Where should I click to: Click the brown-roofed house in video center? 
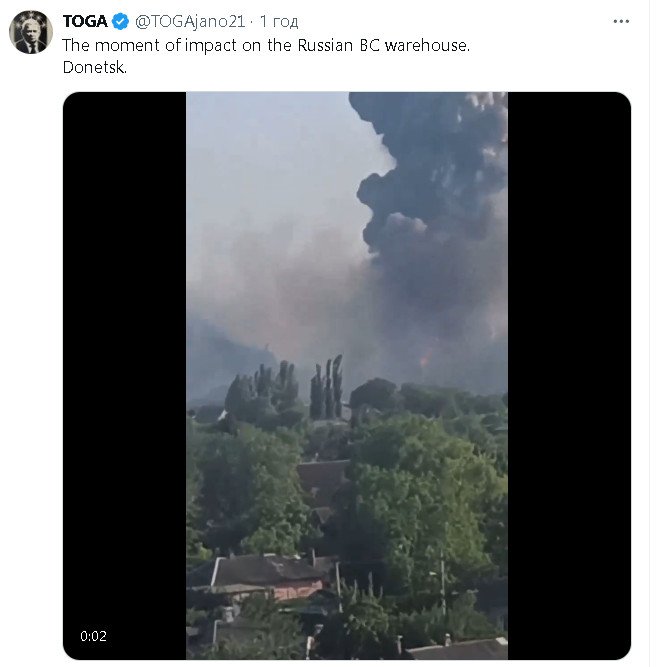[x=322, y=480]
